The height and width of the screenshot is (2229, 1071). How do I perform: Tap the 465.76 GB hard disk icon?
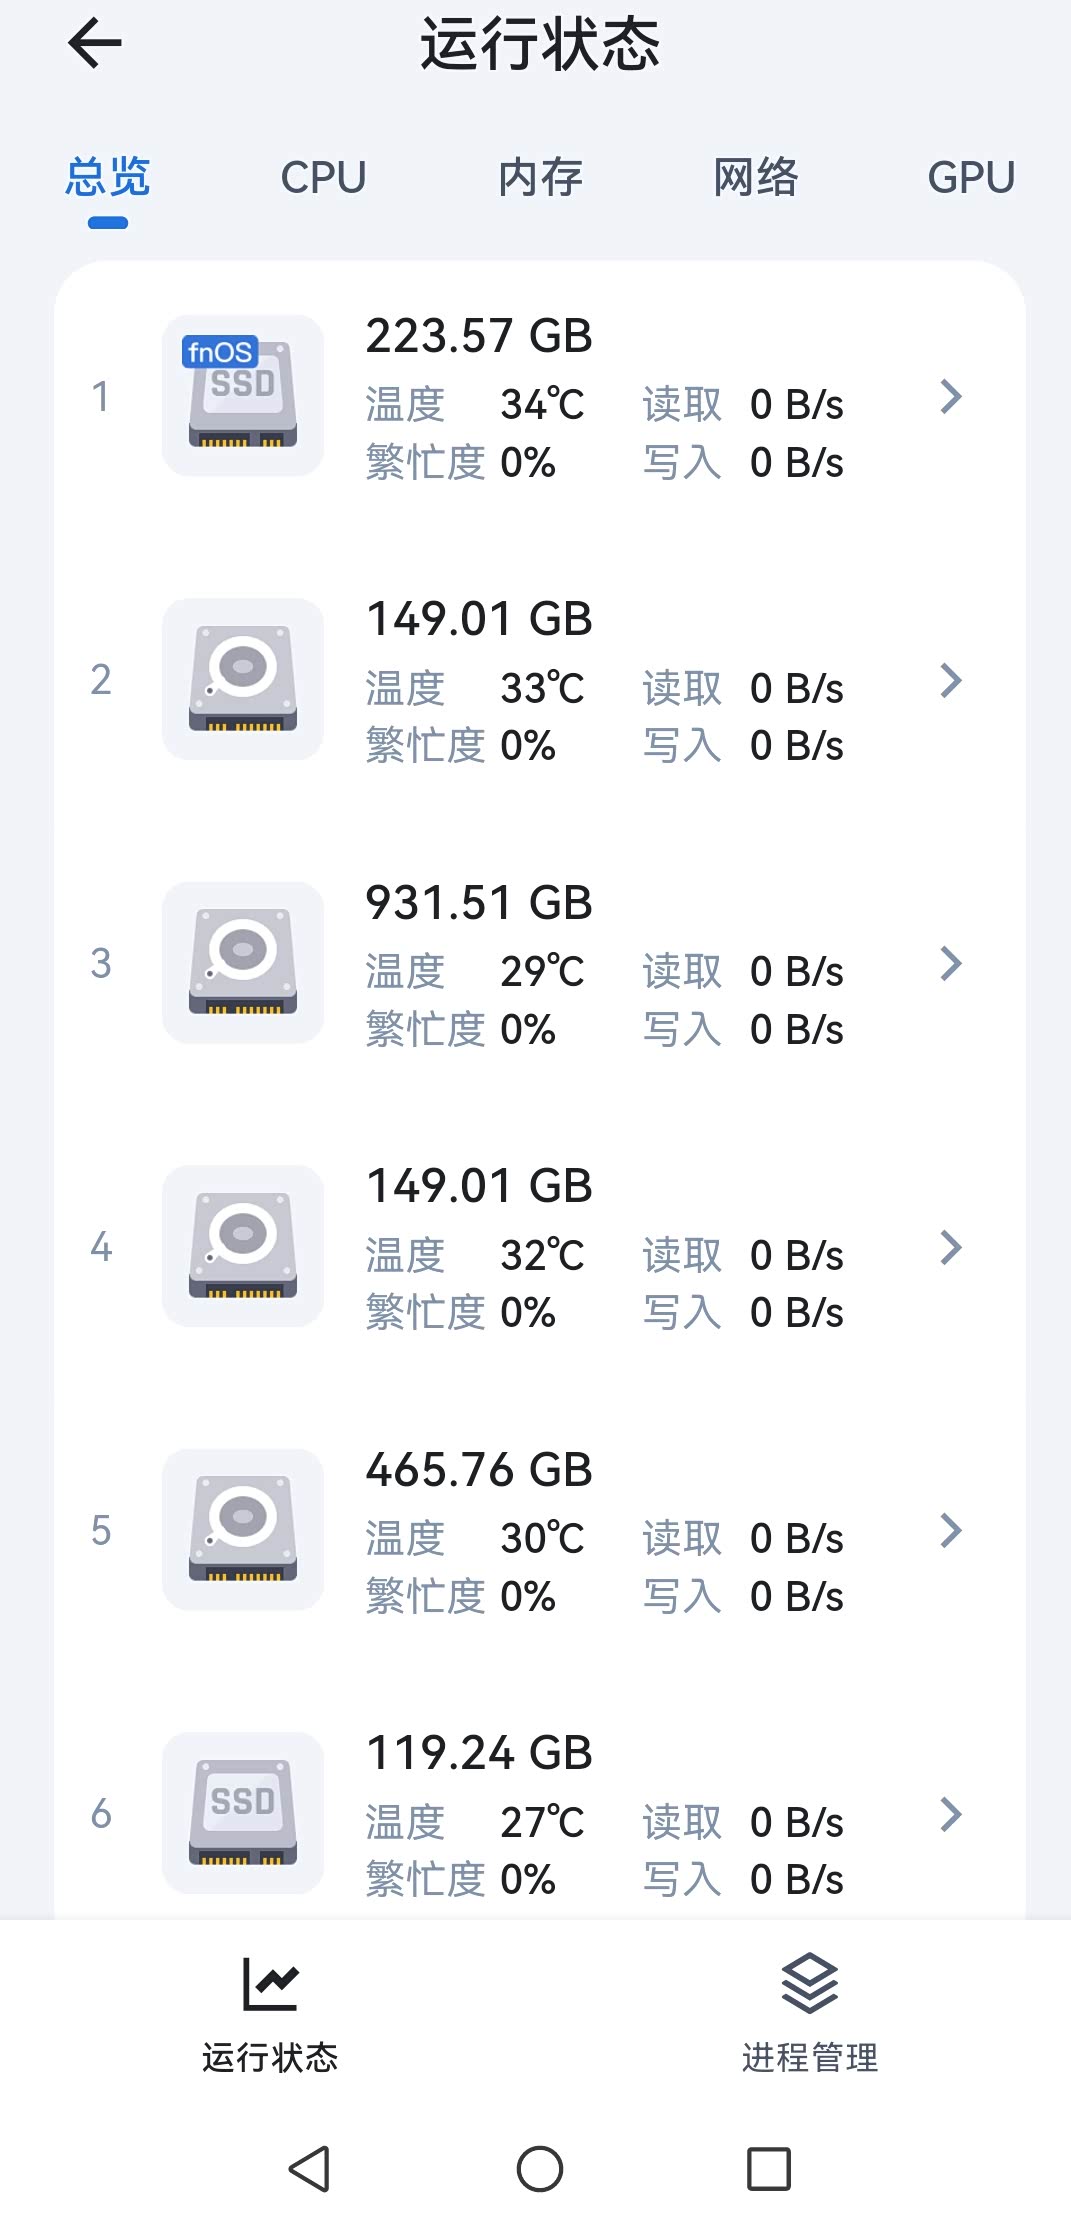(x=243, y=1530)
